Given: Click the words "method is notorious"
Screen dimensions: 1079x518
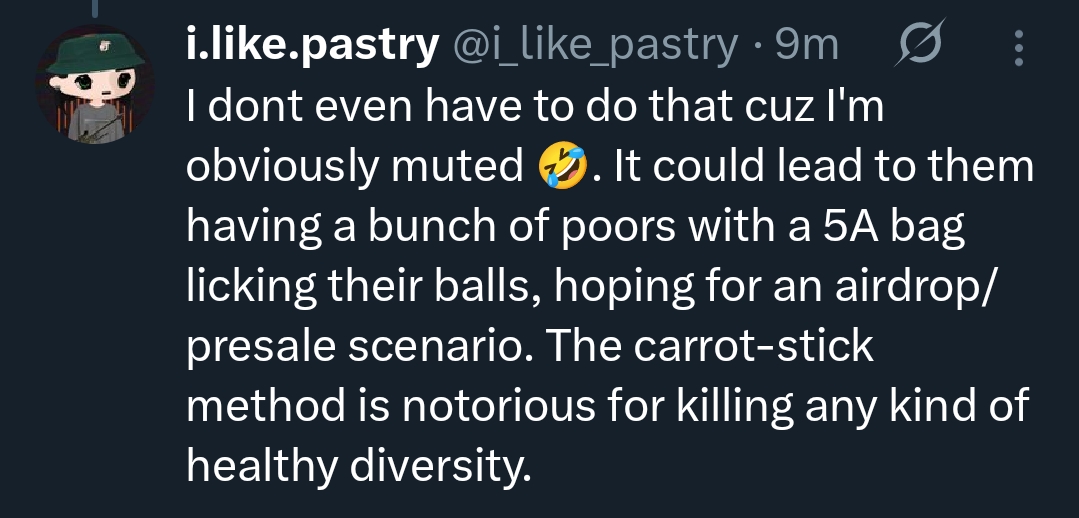Looking at the screenshot, I should coord(395,408).
